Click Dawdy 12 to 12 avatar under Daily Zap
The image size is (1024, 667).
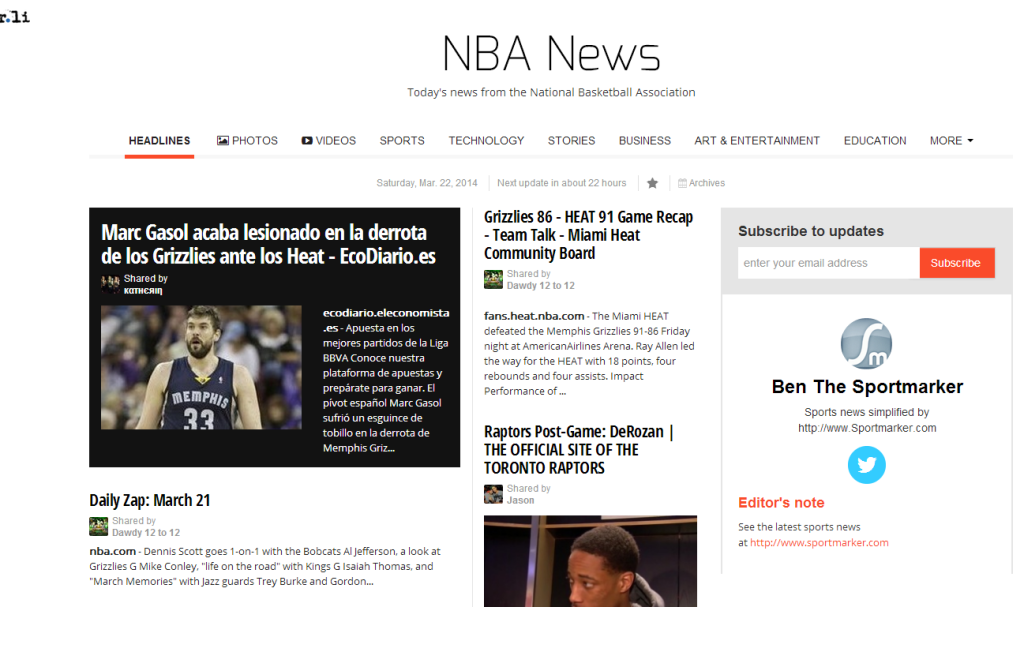click(x=99, y=527)
